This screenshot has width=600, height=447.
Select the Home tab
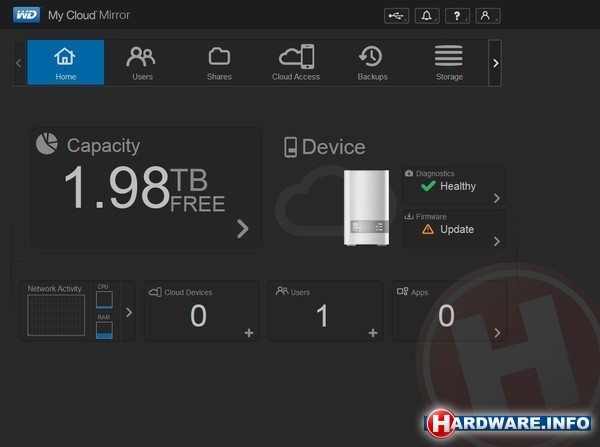click(x=65, y=62)
